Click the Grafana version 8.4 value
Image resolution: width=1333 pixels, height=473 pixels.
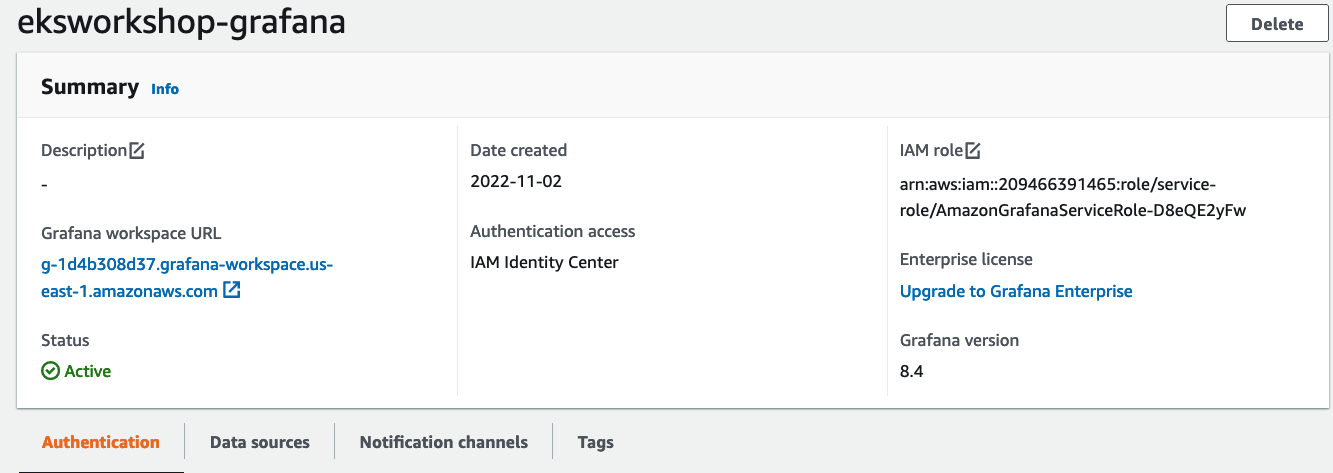[912, 371]
